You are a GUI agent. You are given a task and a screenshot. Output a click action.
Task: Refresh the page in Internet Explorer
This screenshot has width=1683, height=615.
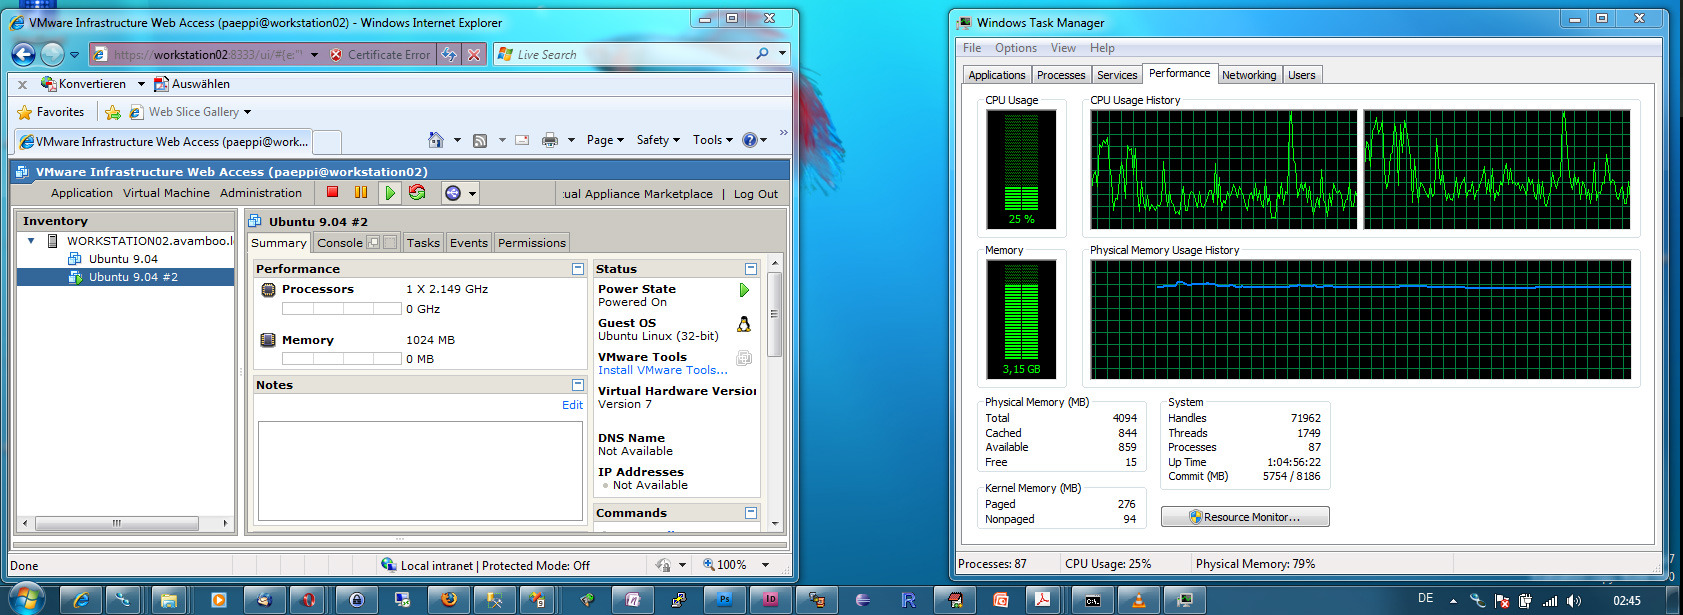tap(450, 55)
